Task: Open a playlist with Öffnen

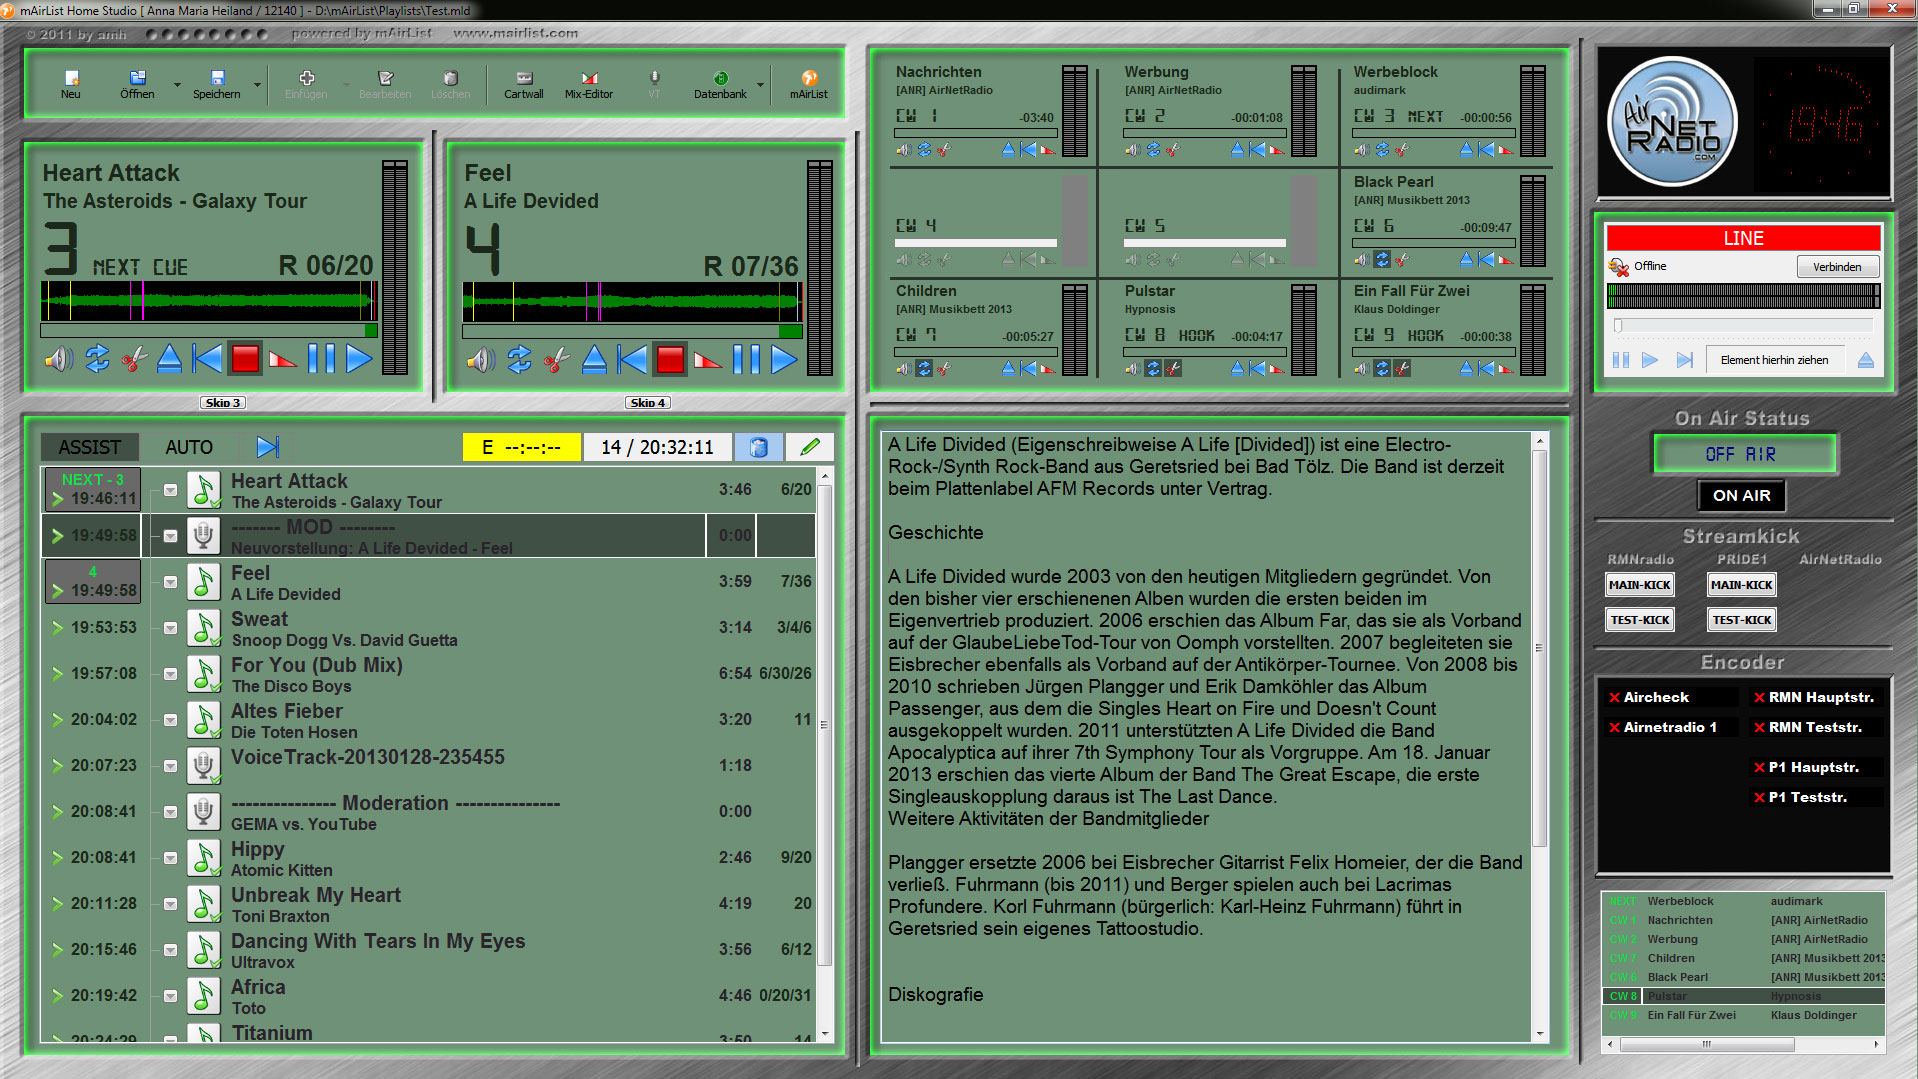Action: click(x=137, y=84)
